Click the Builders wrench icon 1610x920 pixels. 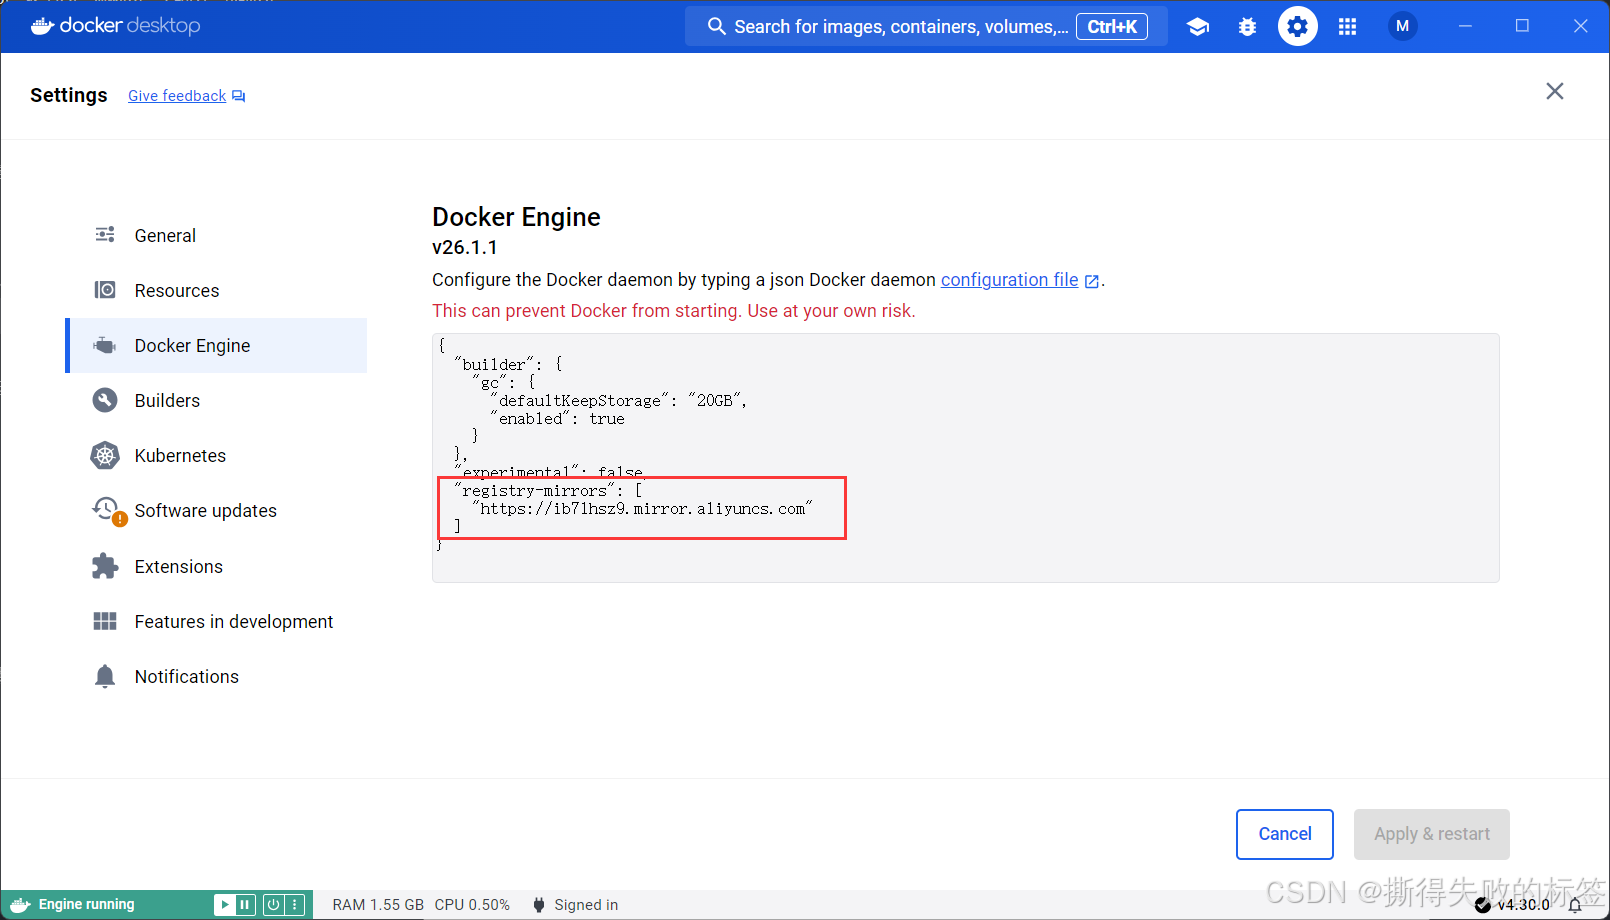point(105,400)
